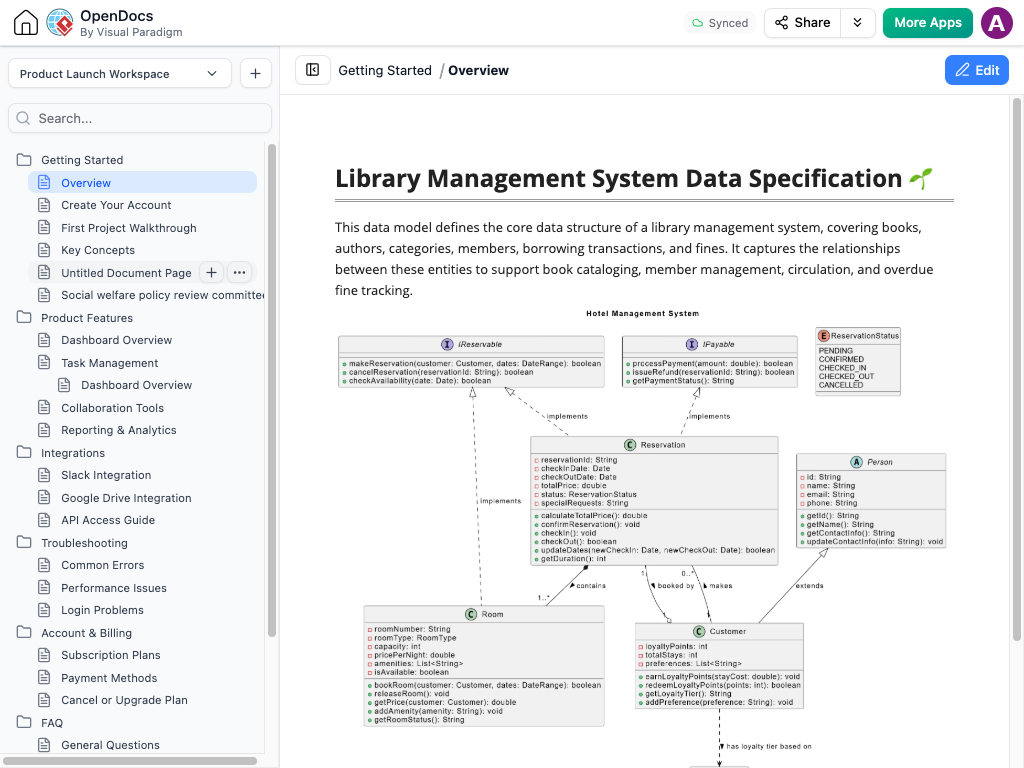Screen dimensions: 1024x768
Task: Click inside the Search input field
Action: pyautogui.click(x=140, y=118)
